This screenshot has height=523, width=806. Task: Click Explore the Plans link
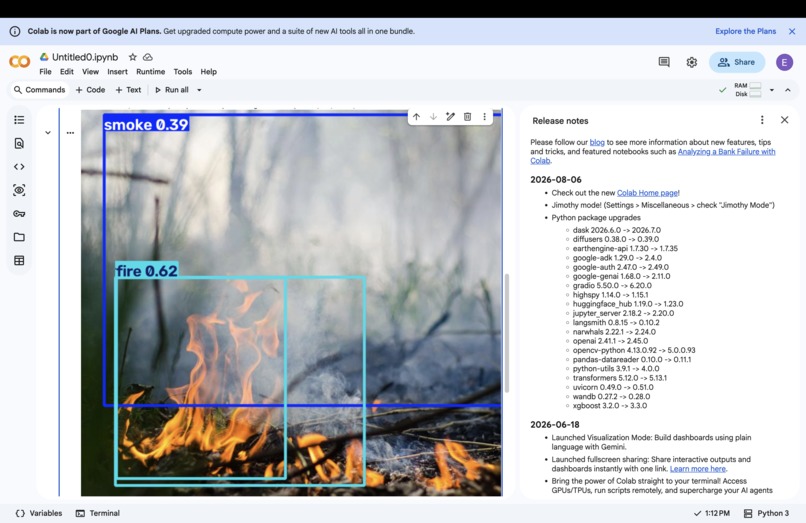(x=745, y=31)
